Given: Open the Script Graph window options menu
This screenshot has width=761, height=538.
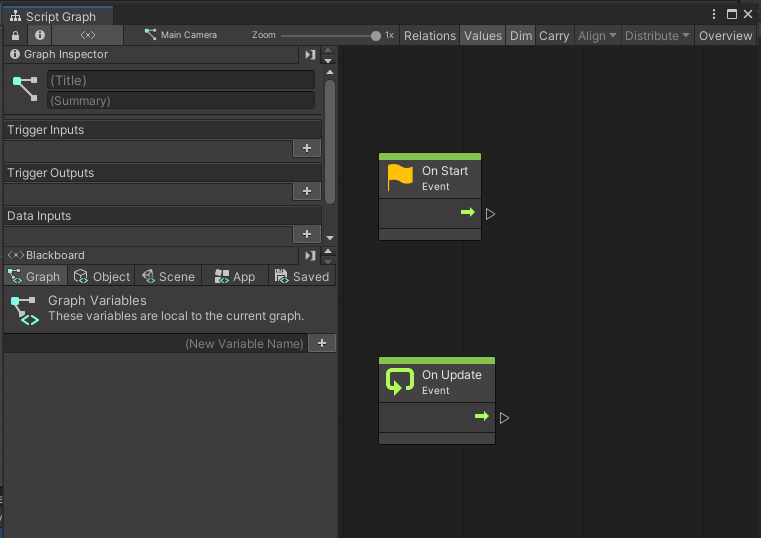Looking at the screenshot, I should click(713, 14).
